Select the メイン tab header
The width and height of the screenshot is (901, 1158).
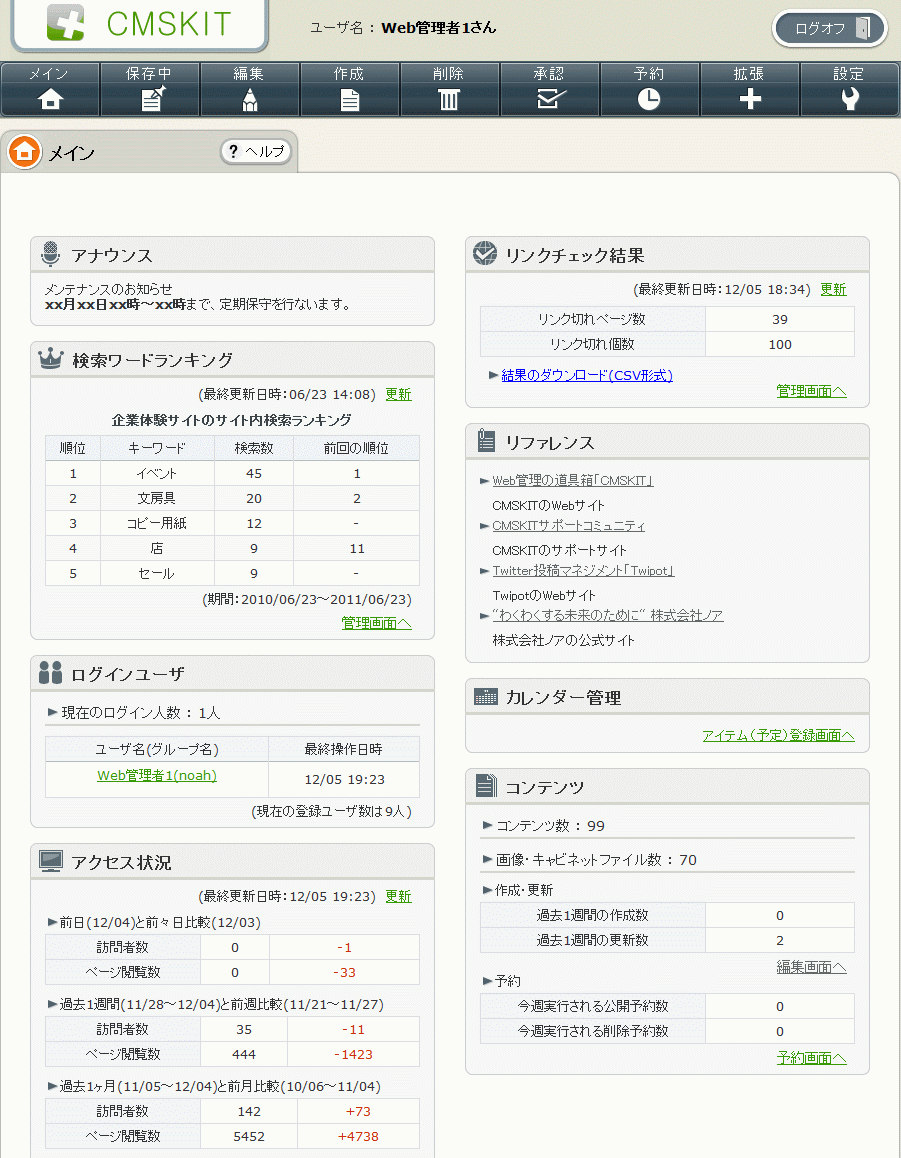[70, 153]
